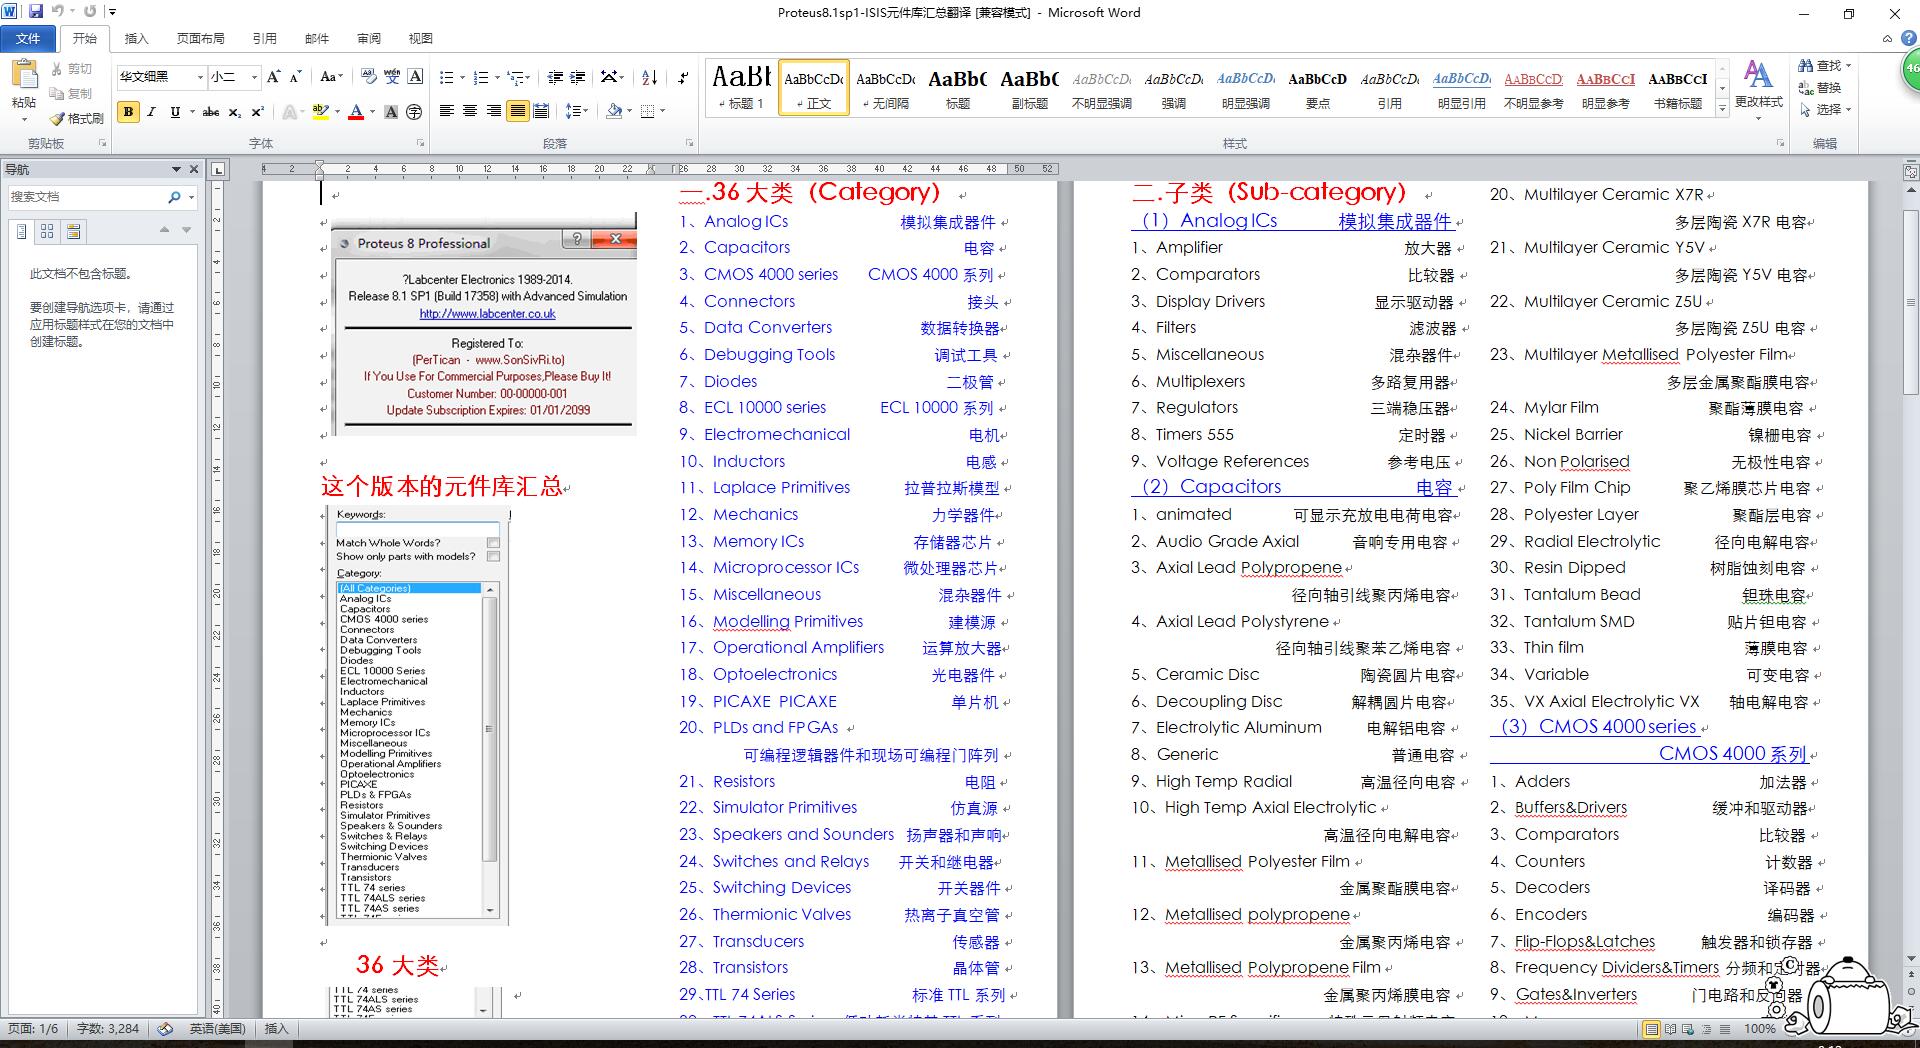Click the Copy (复制) button
The width and height of the screenshot is (1920, 1048).
[72, 93]
